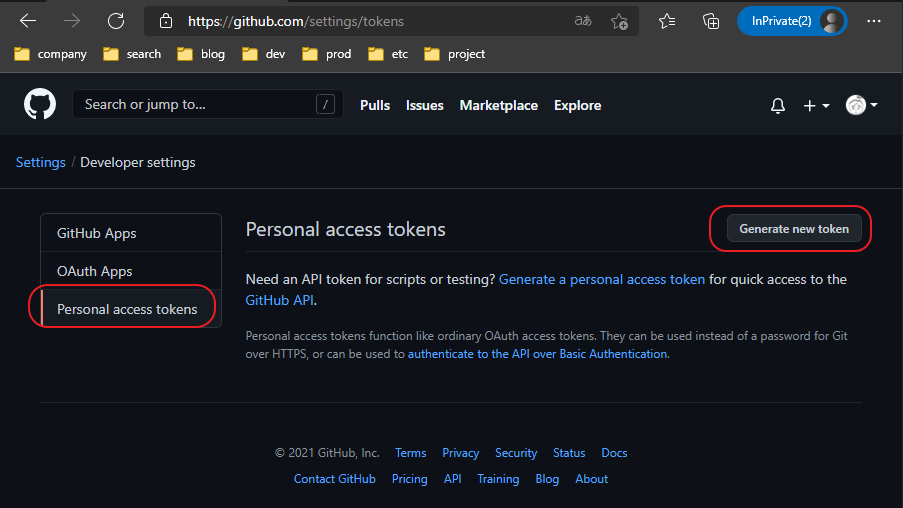This screenshot has width=903, height=508.
Task: Focus the Search or jump to field
Action: pos(208,104)
